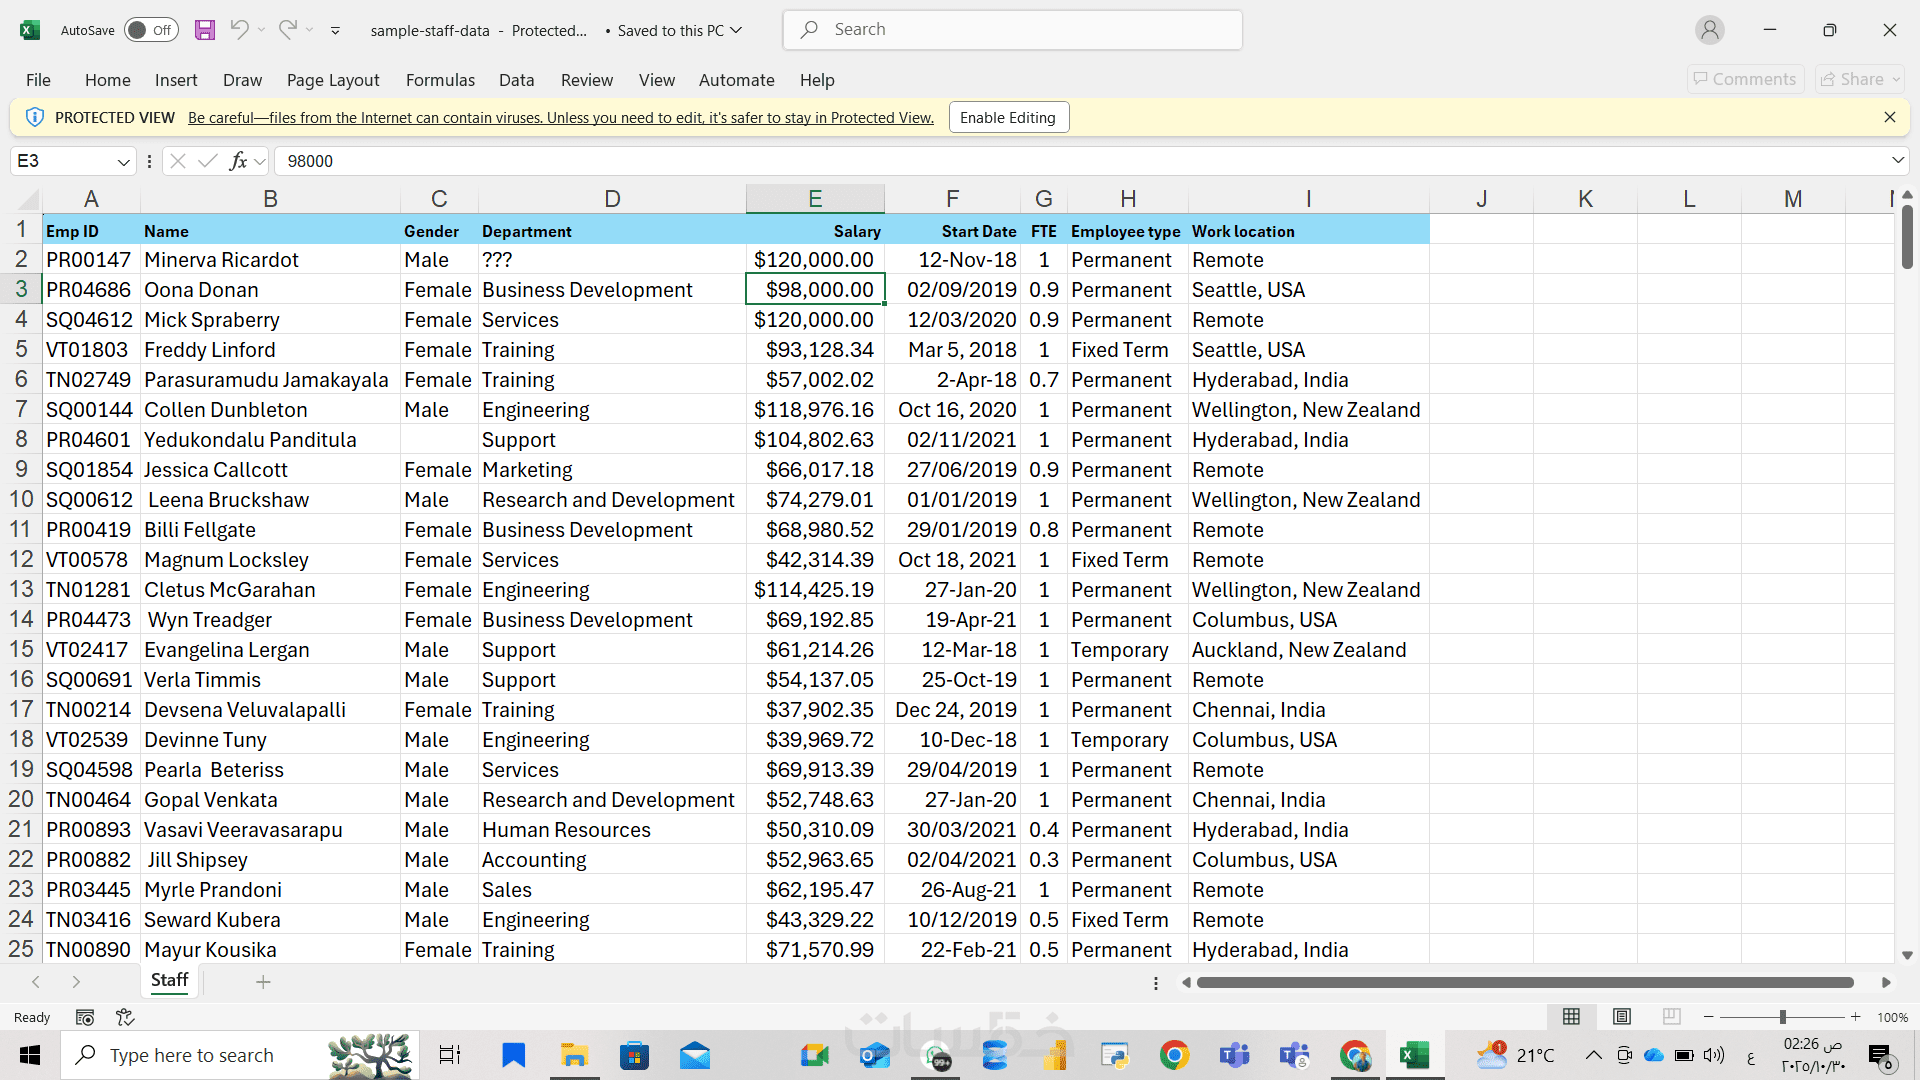This screenshot has height=1080, width=1920.
Task: Toggle the AutoSave switch
Action: (x=151, y=30)
